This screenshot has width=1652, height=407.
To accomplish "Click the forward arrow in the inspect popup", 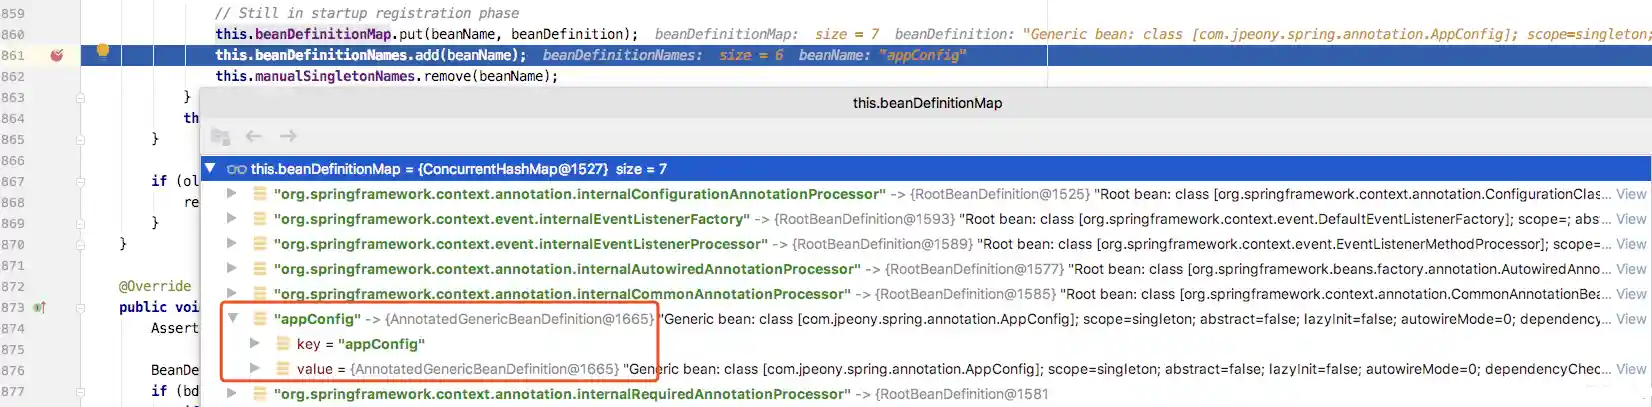I will click(x=288, y=136).
